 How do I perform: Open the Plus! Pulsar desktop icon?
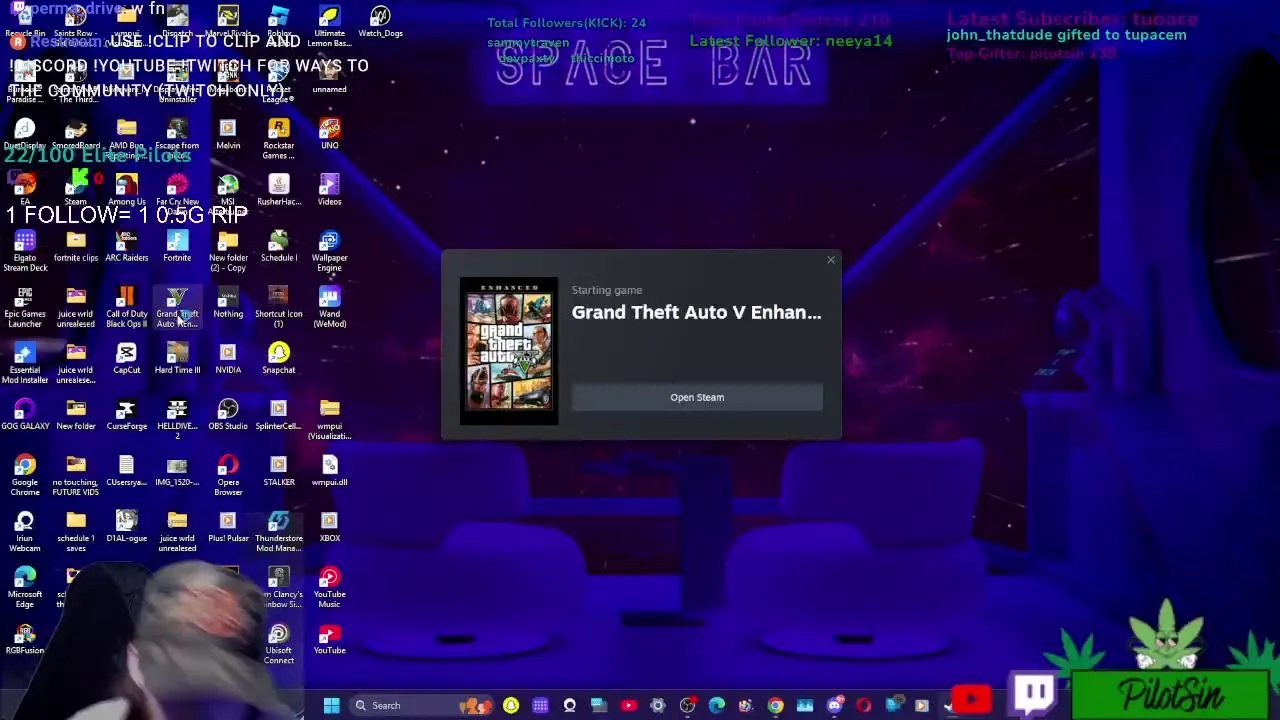(228, 525)
